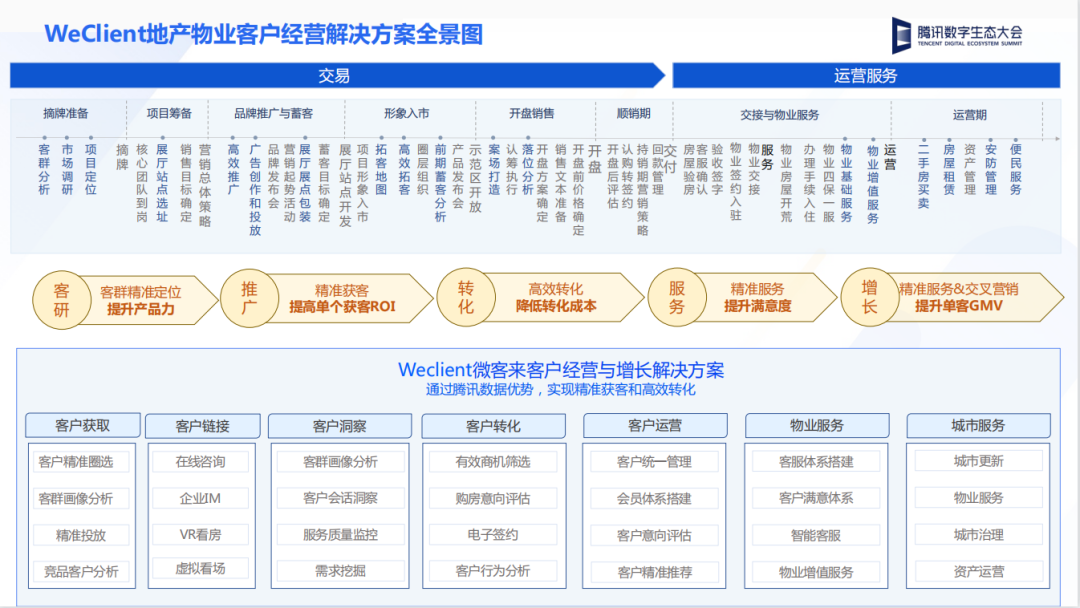Open the 客户运营 column header
The width and height of the screenshot is (1080, 608).
(655, 426)
